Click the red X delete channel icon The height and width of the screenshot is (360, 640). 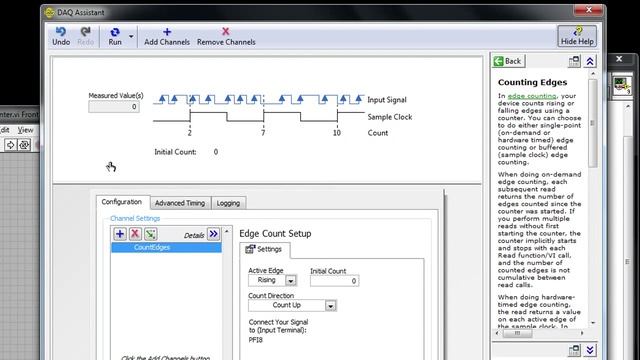click(x=135, y=234)
